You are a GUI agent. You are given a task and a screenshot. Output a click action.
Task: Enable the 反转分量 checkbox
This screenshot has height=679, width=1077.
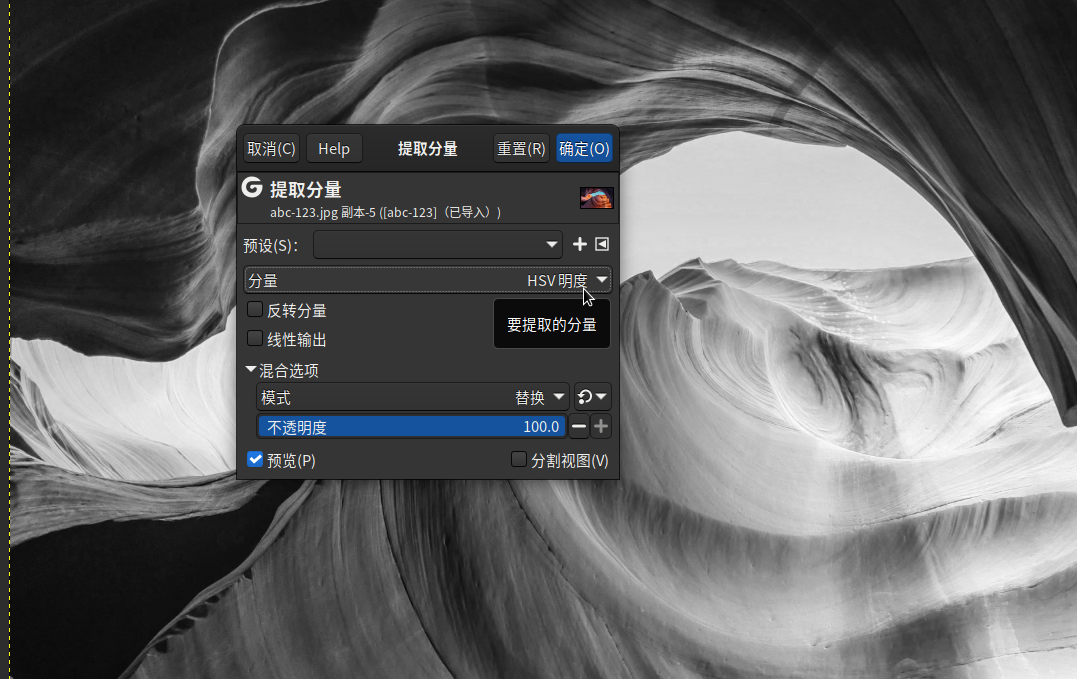tap(255, 309)
